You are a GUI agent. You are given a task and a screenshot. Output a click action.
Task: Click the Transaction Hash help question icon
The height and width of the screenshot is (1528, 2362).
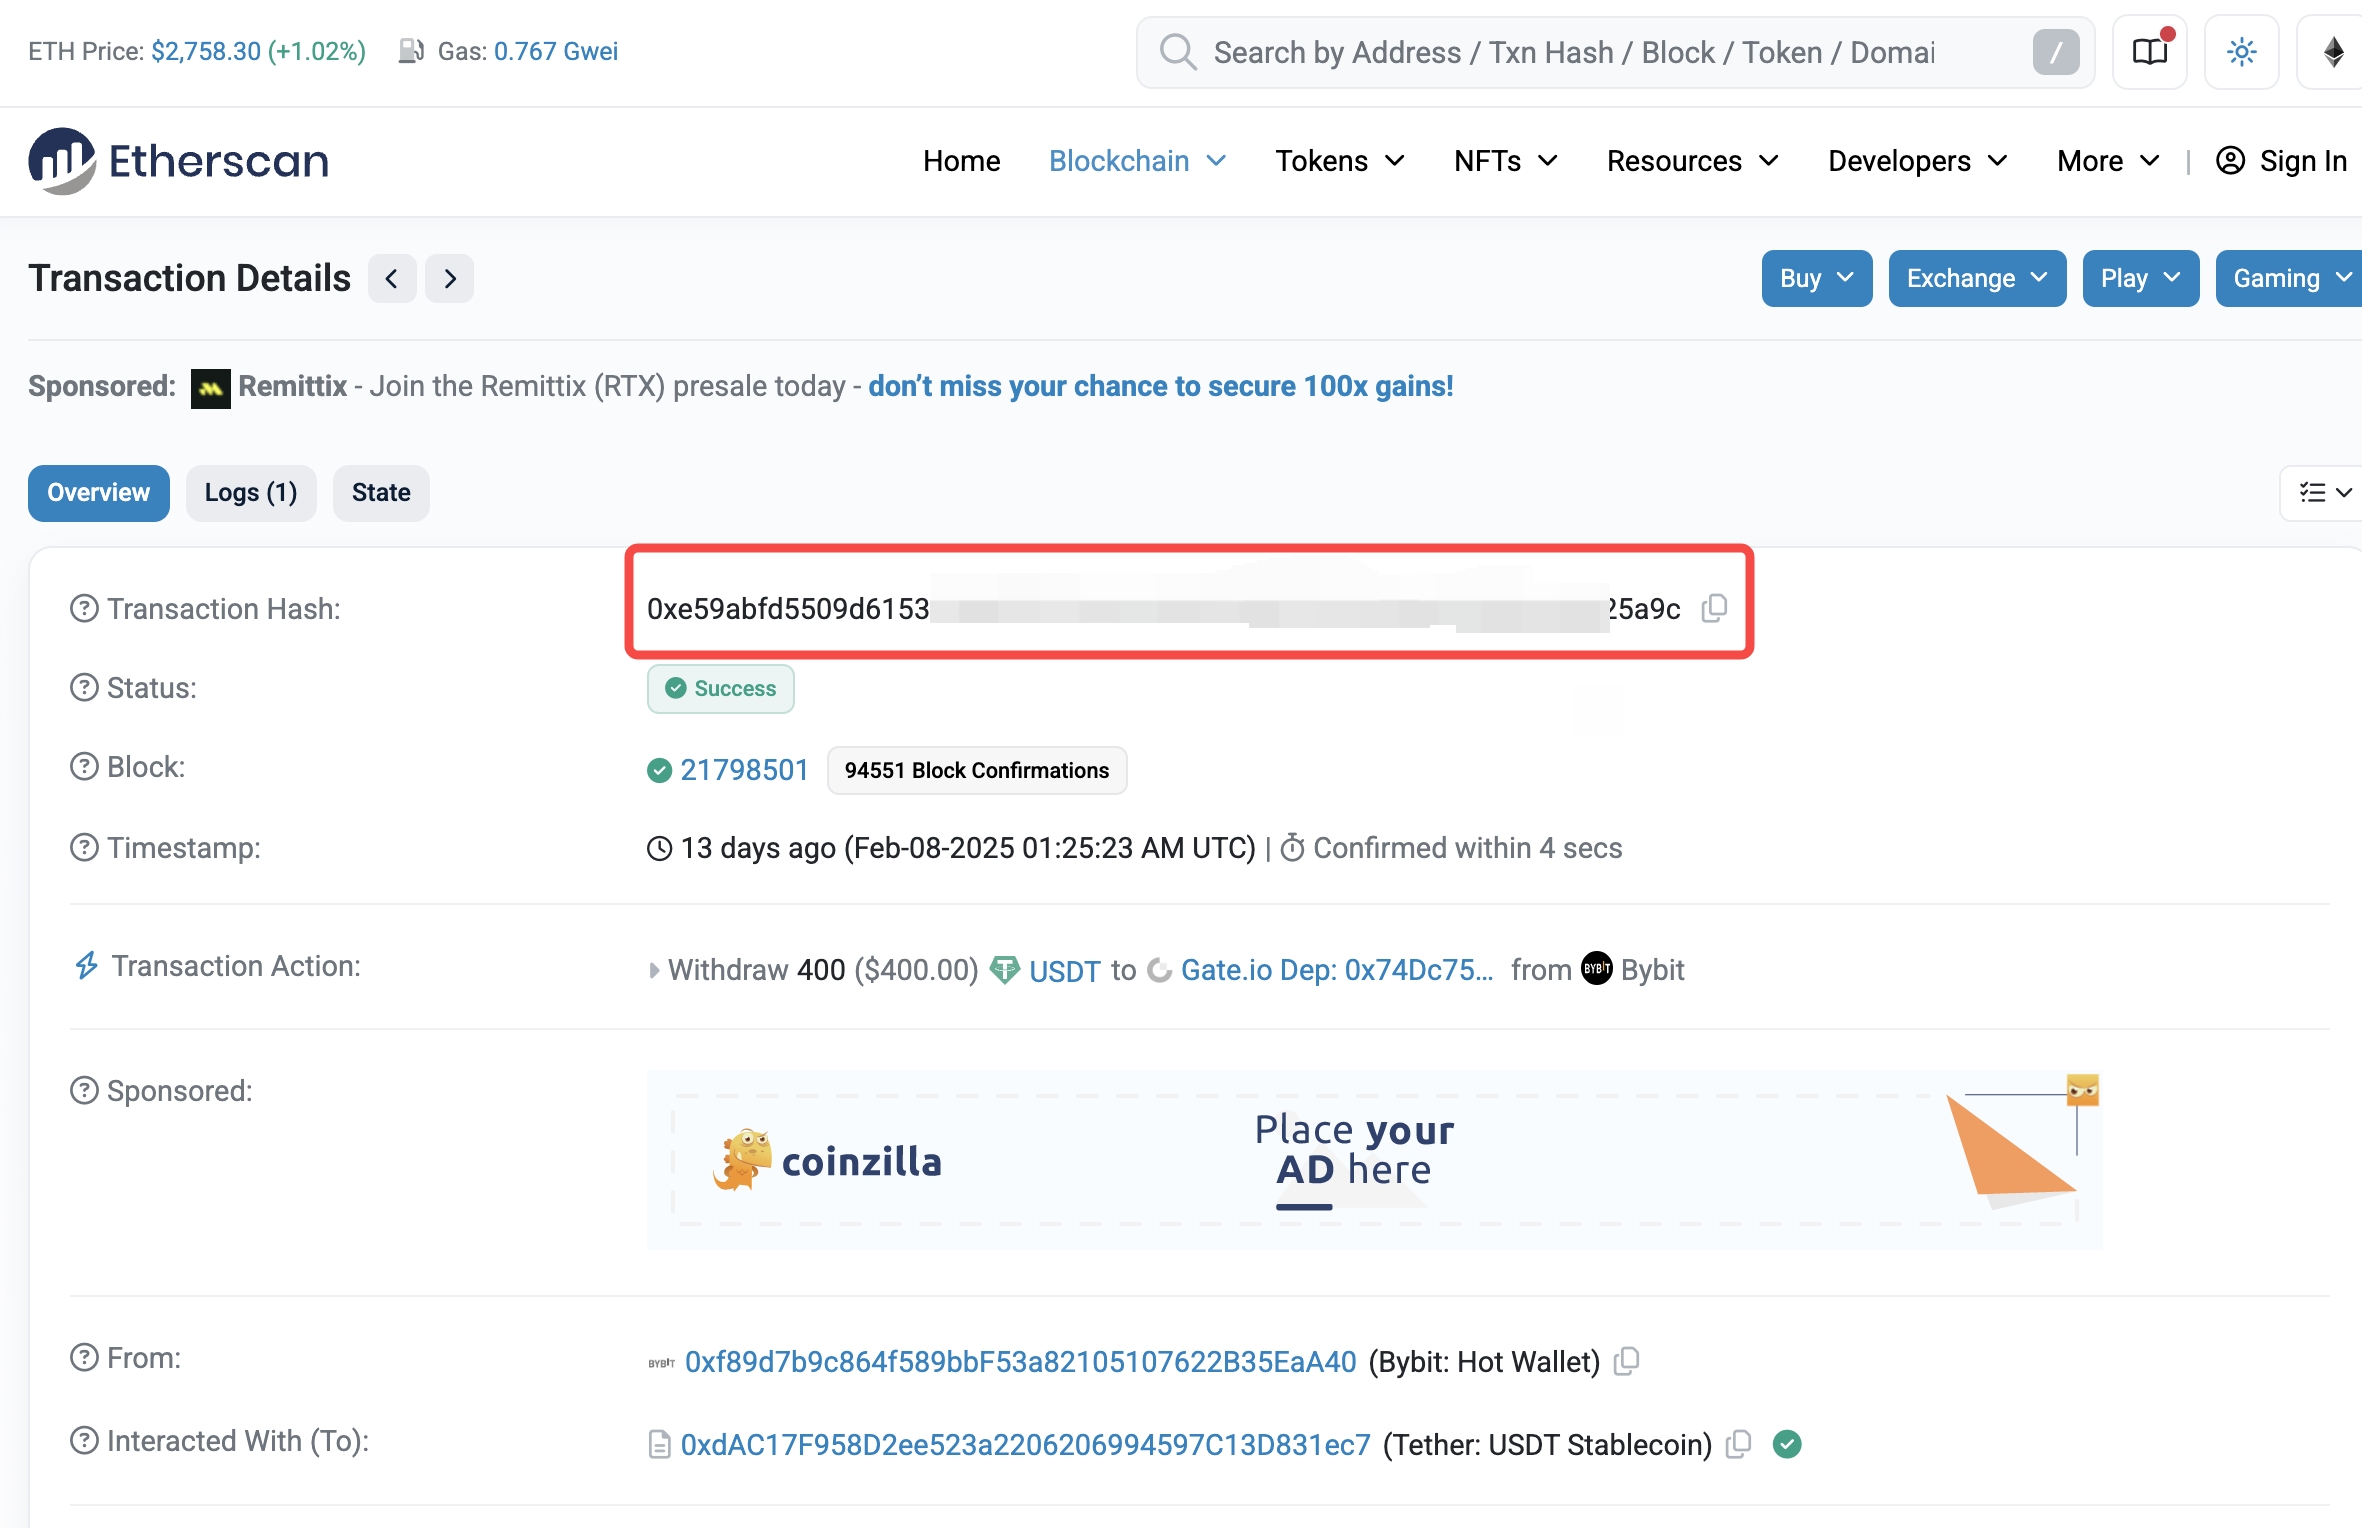click(84, 608)
